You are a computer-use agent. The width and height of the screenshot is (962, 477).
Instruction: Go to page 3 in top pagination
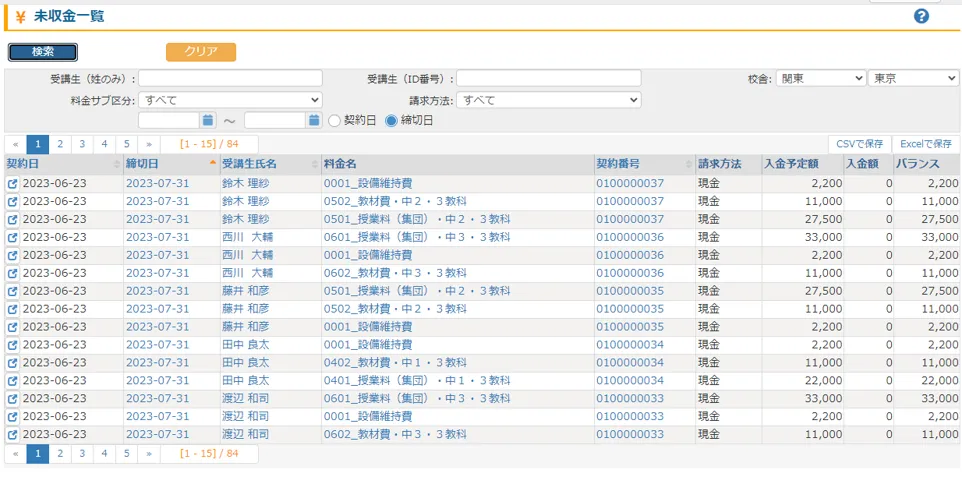pos(82,144)
